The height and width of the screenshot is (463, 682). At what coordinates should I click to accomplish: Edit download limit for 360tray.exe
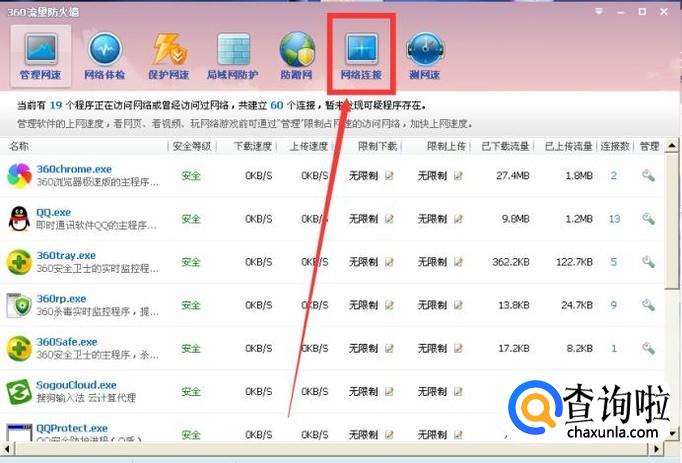(x=389, y=262)
